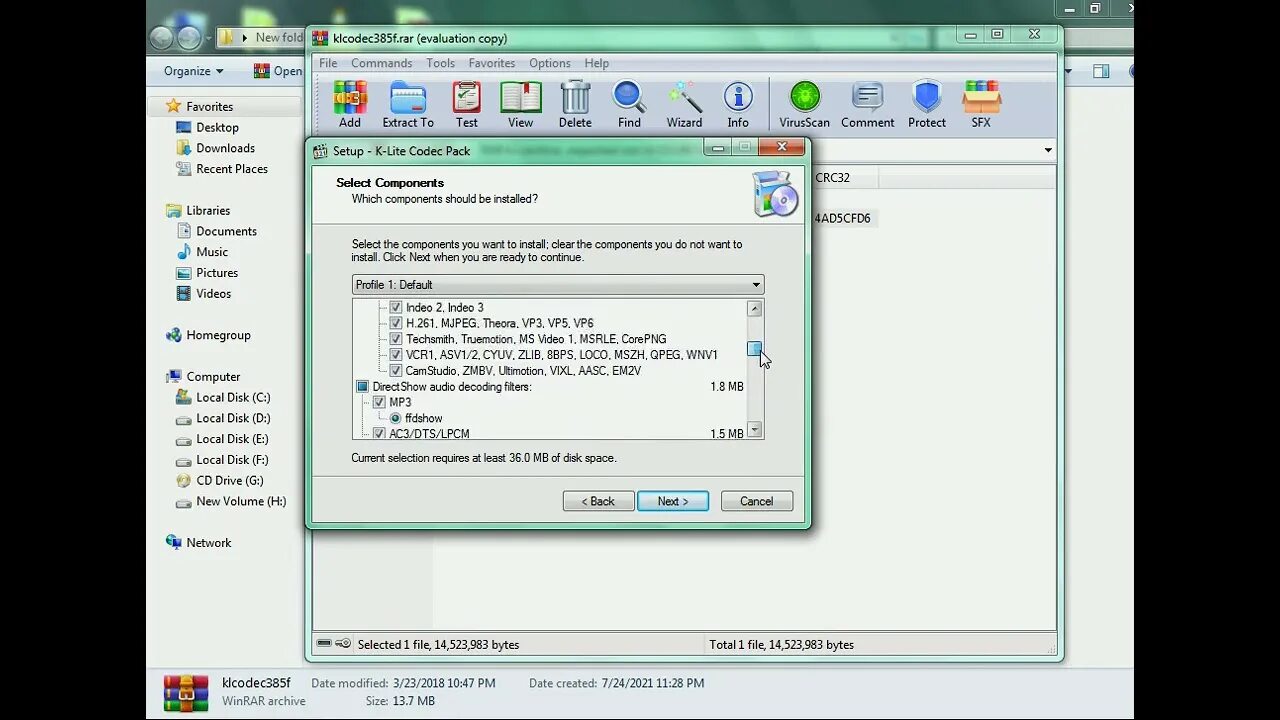This screenshot has height=720, width=1280.
Task: Open the Find tool in WinRAR
Action: click(x=629, y=105)
